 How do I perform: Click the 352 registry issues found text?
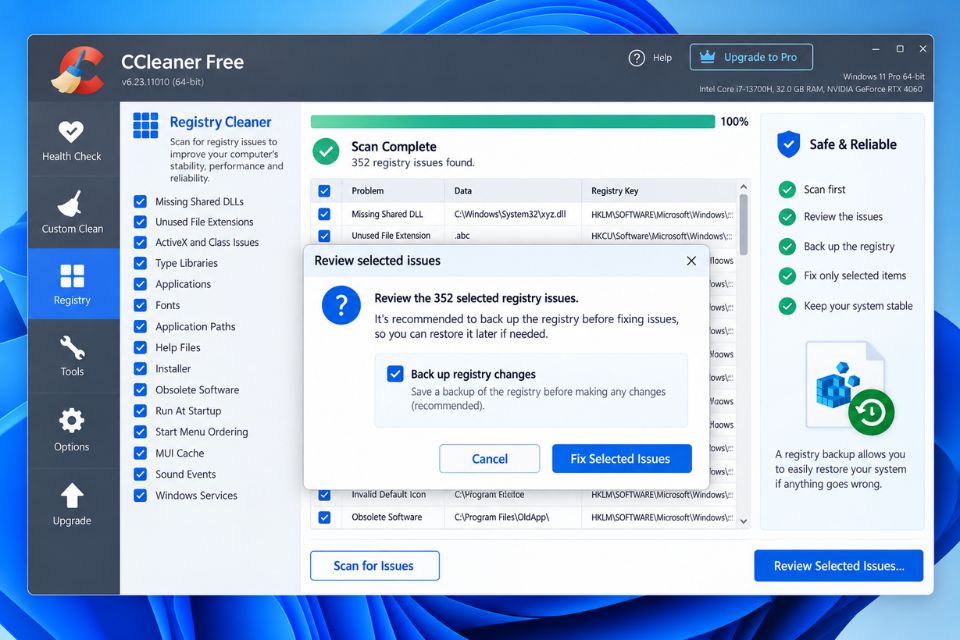(413, 163)
